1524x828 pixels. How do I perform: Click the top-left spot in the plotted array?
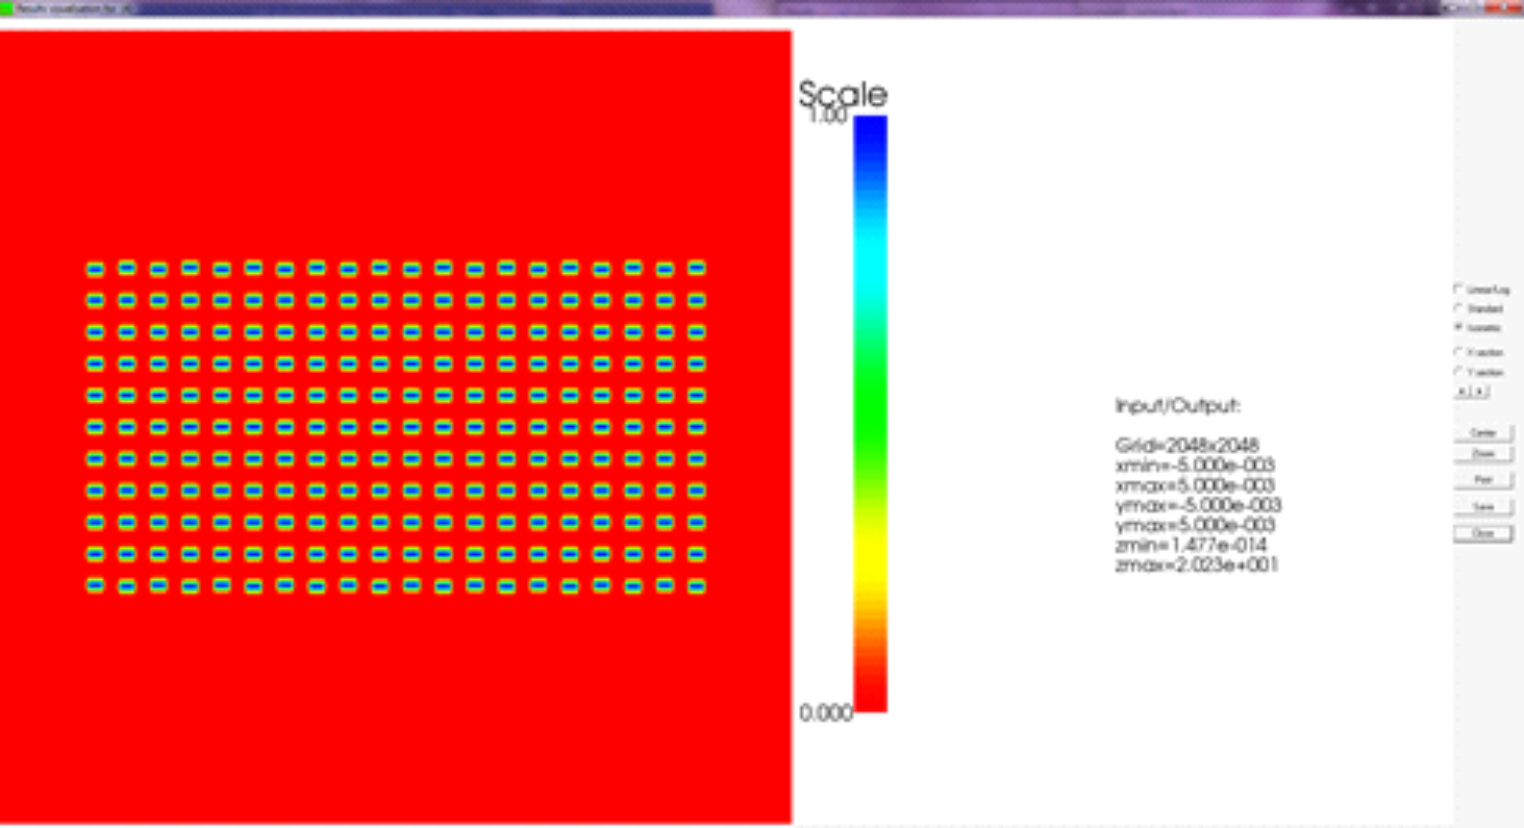[95, 269]
